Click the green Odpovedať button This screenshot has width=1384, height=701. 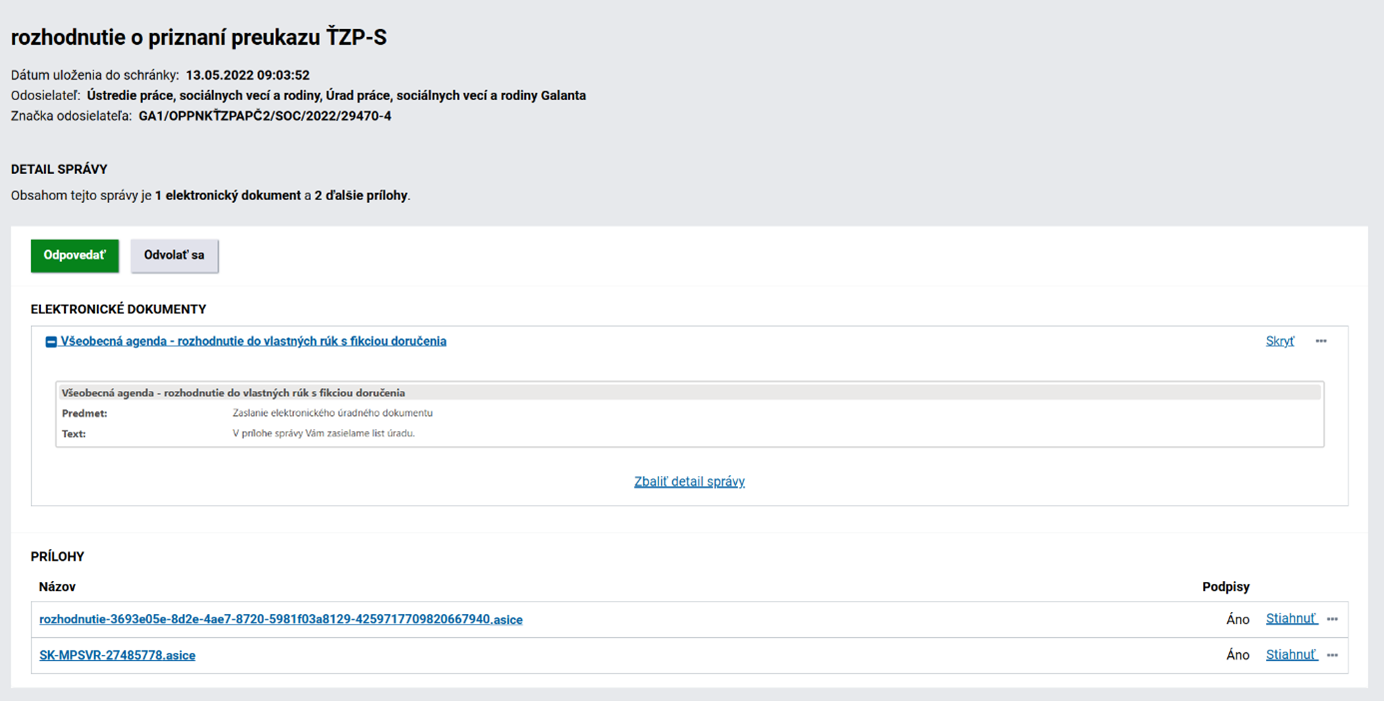[75, 256]
